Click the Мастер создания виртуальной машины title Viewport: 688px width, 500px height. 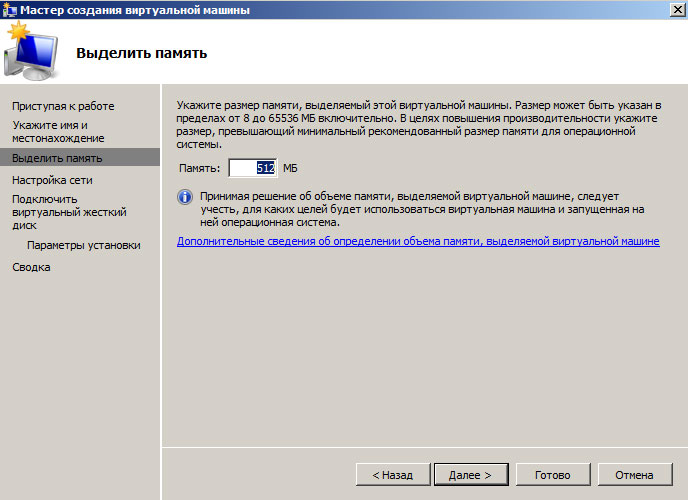coord(135,10)
